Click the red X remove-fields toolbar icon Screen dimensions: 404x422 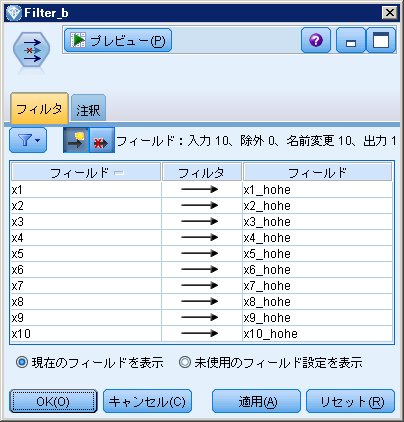[x=102, y=140]
